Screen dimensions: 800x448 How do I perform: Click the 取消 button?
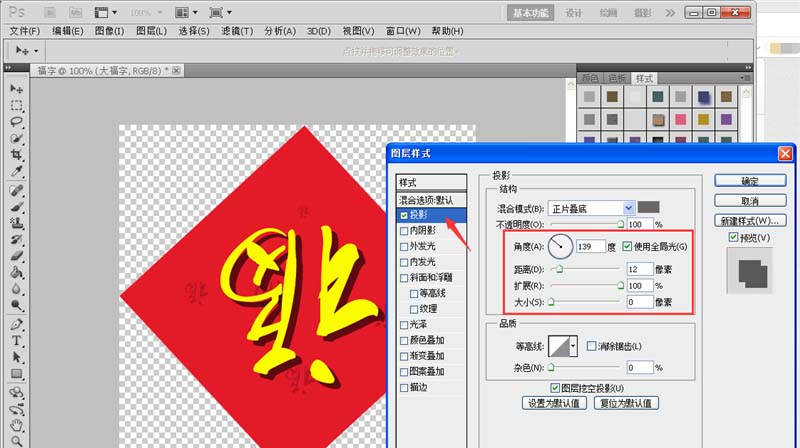(750, 201)
